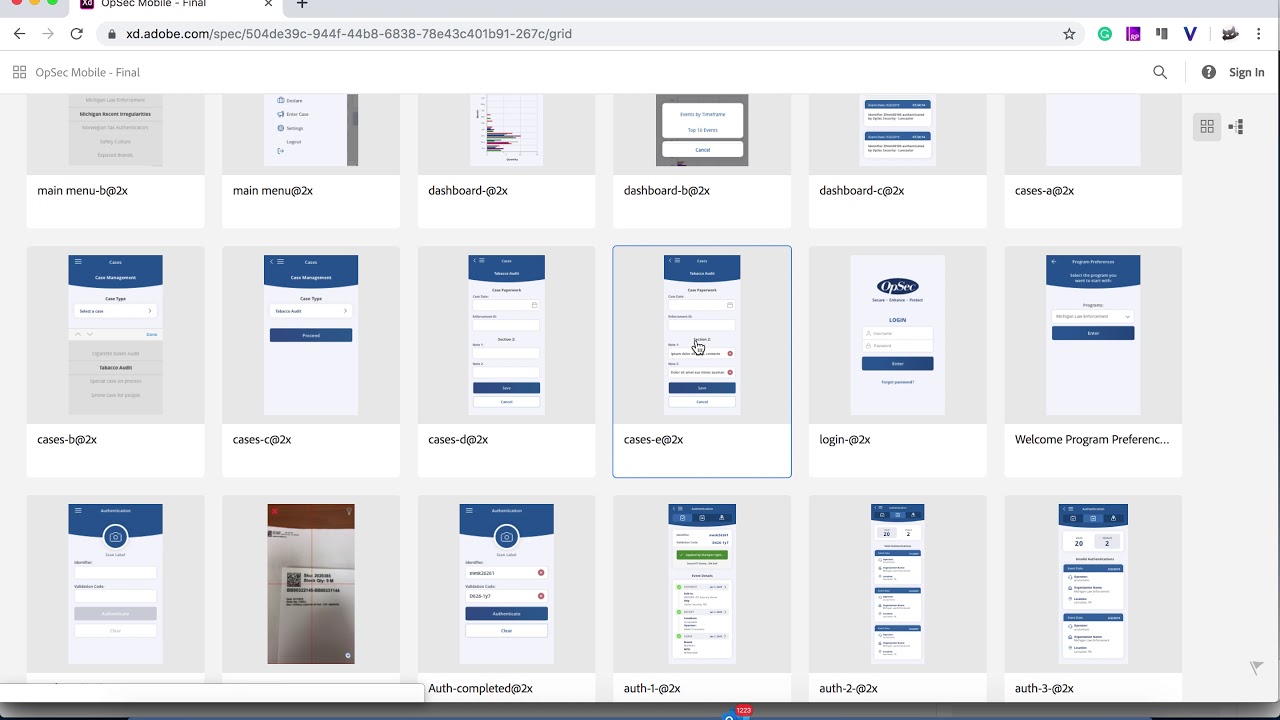
Task: Open a new browser tab
Action: click(x=302, y=5)
